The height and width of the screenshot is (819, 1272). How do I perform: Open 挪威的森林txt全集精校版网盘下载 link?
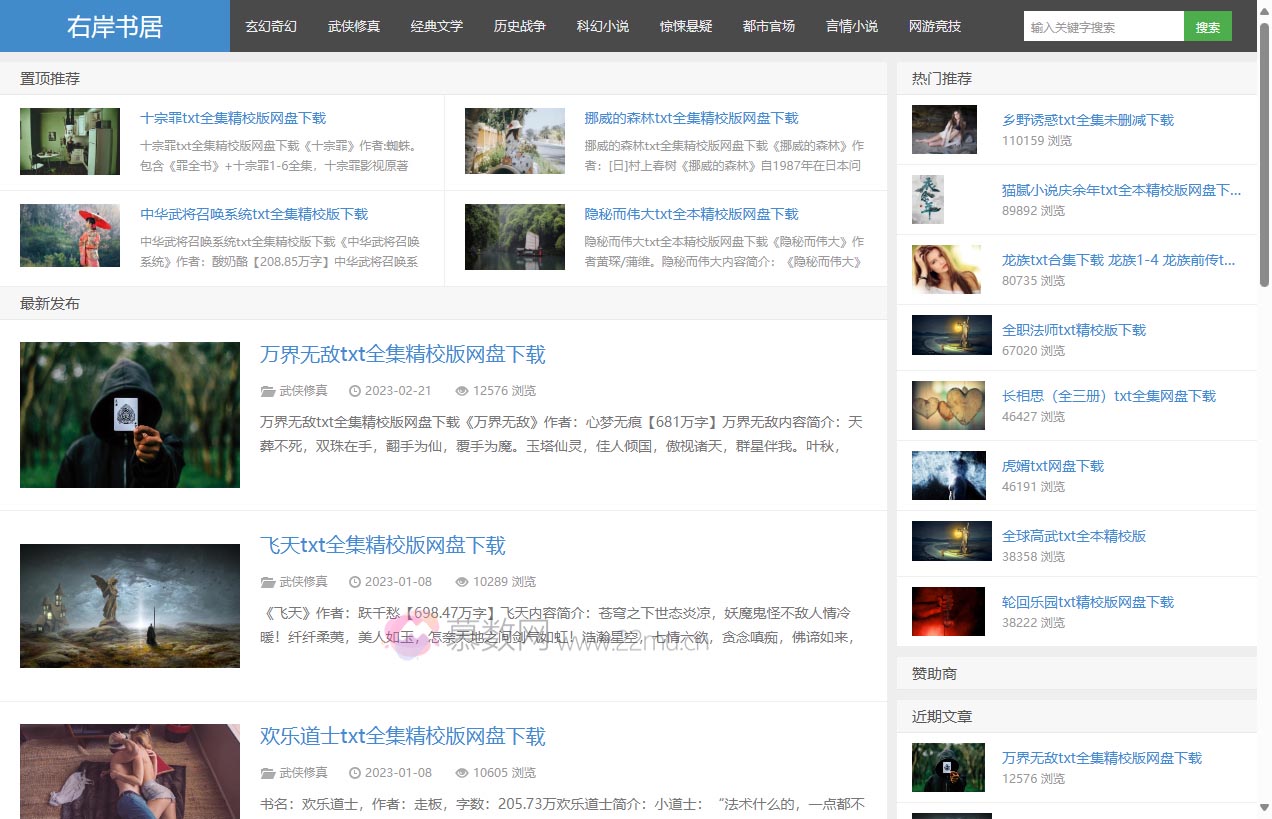pos(691,118)
